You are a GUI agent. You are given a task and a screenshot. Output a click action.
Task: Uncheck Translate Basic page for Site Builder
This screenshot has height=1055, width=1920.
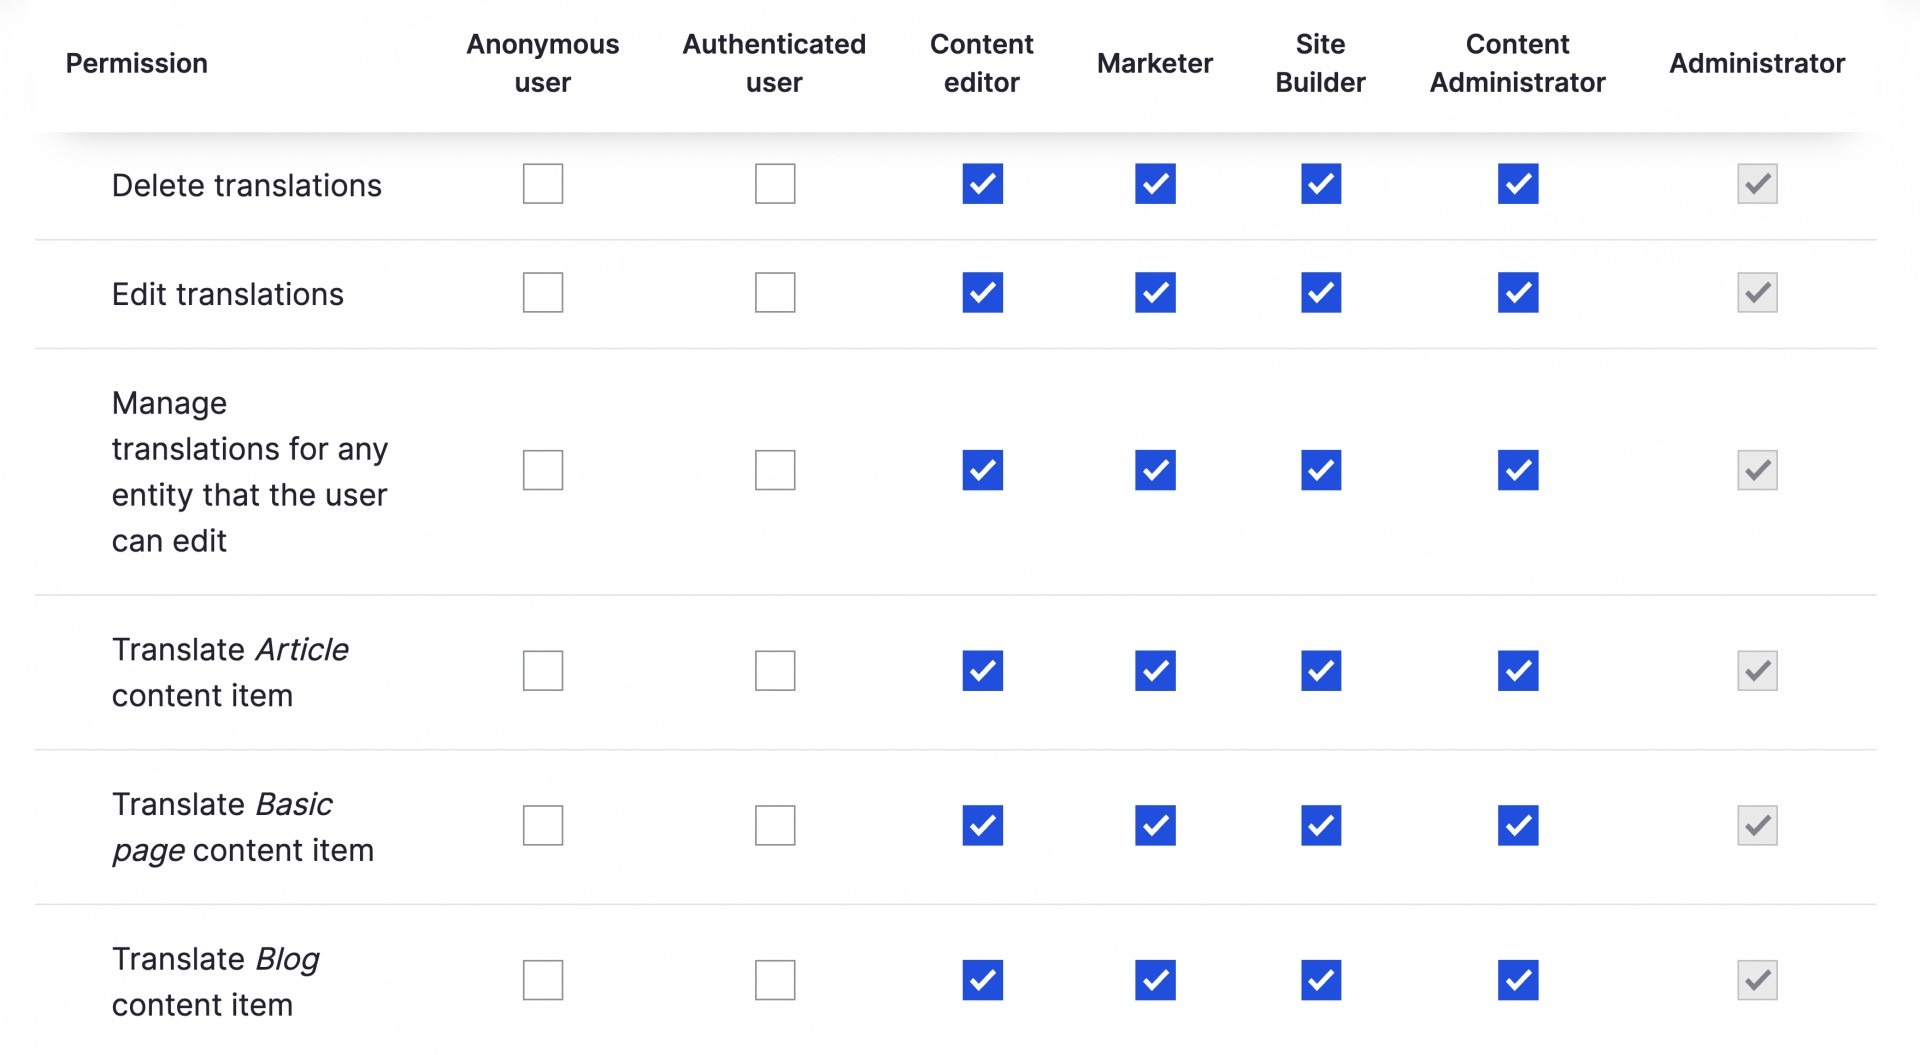1320,826
